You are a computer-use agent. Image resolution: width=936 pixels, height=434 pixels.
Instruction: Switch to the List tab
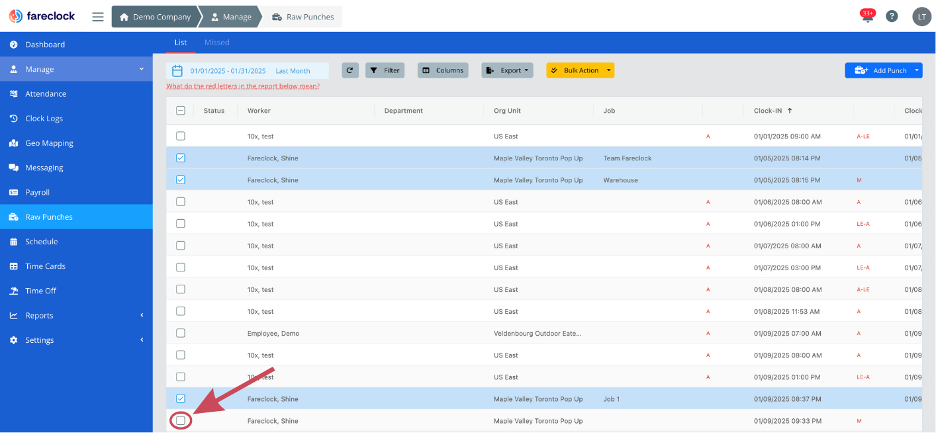180,42
